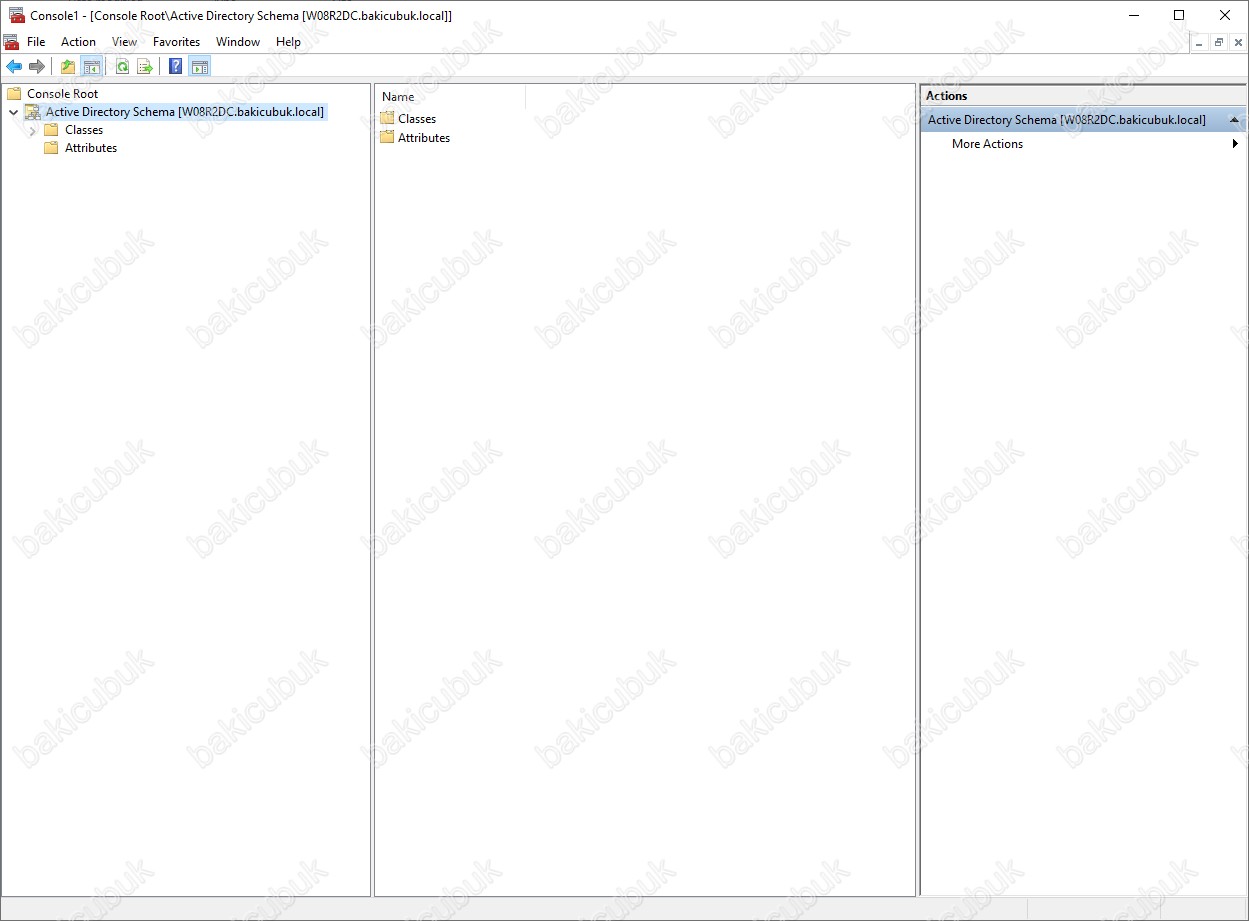The width and height of the screenshot is (1249, 921).
Task: Click Attributes folder icon in results pane
Action: pyautogui.click(x=387, y=137)
